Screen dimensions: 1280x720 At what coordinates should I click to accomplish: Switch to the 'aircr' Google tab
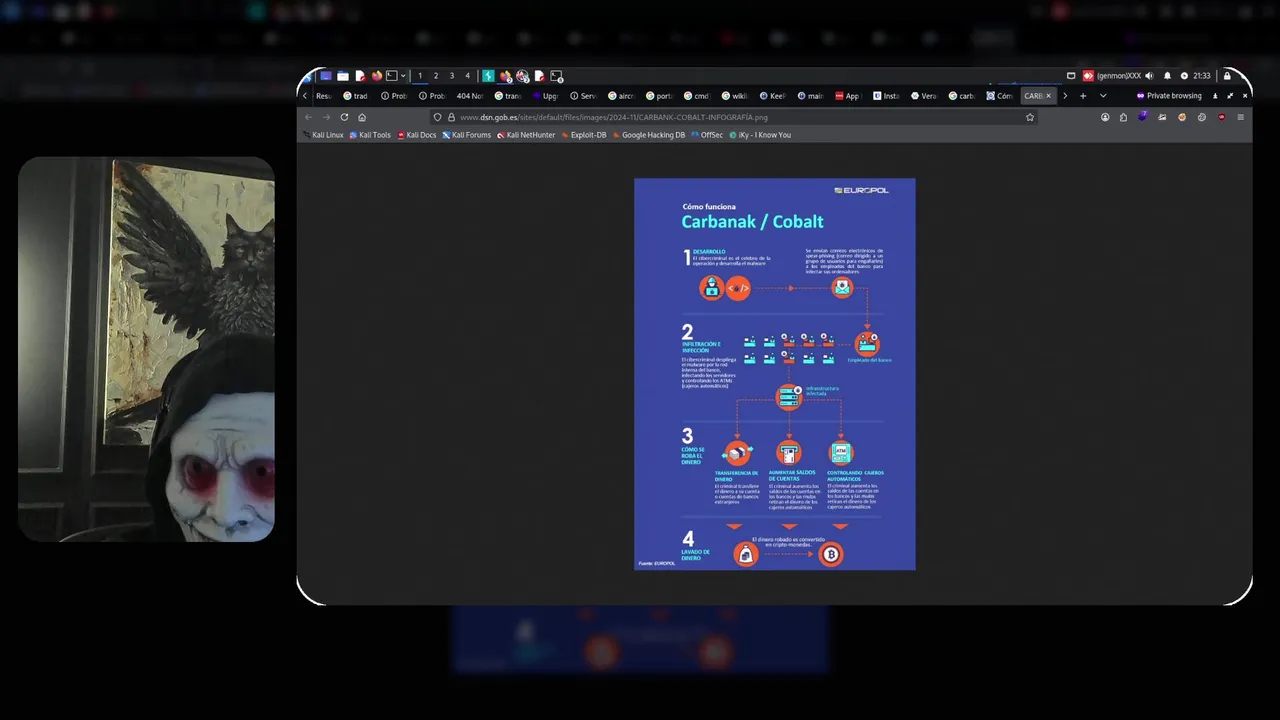(621, 96)
